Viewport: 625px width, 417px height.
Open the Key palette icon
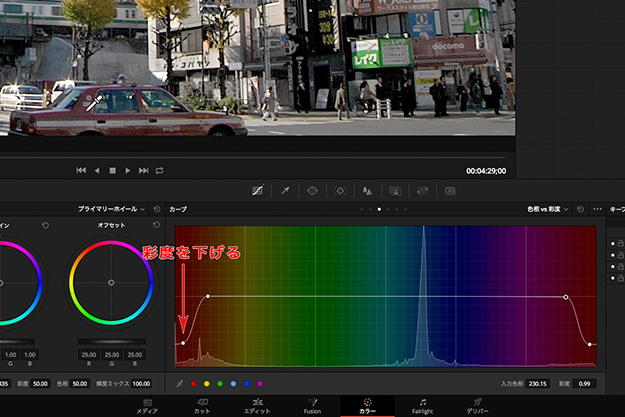coord(395,190)
